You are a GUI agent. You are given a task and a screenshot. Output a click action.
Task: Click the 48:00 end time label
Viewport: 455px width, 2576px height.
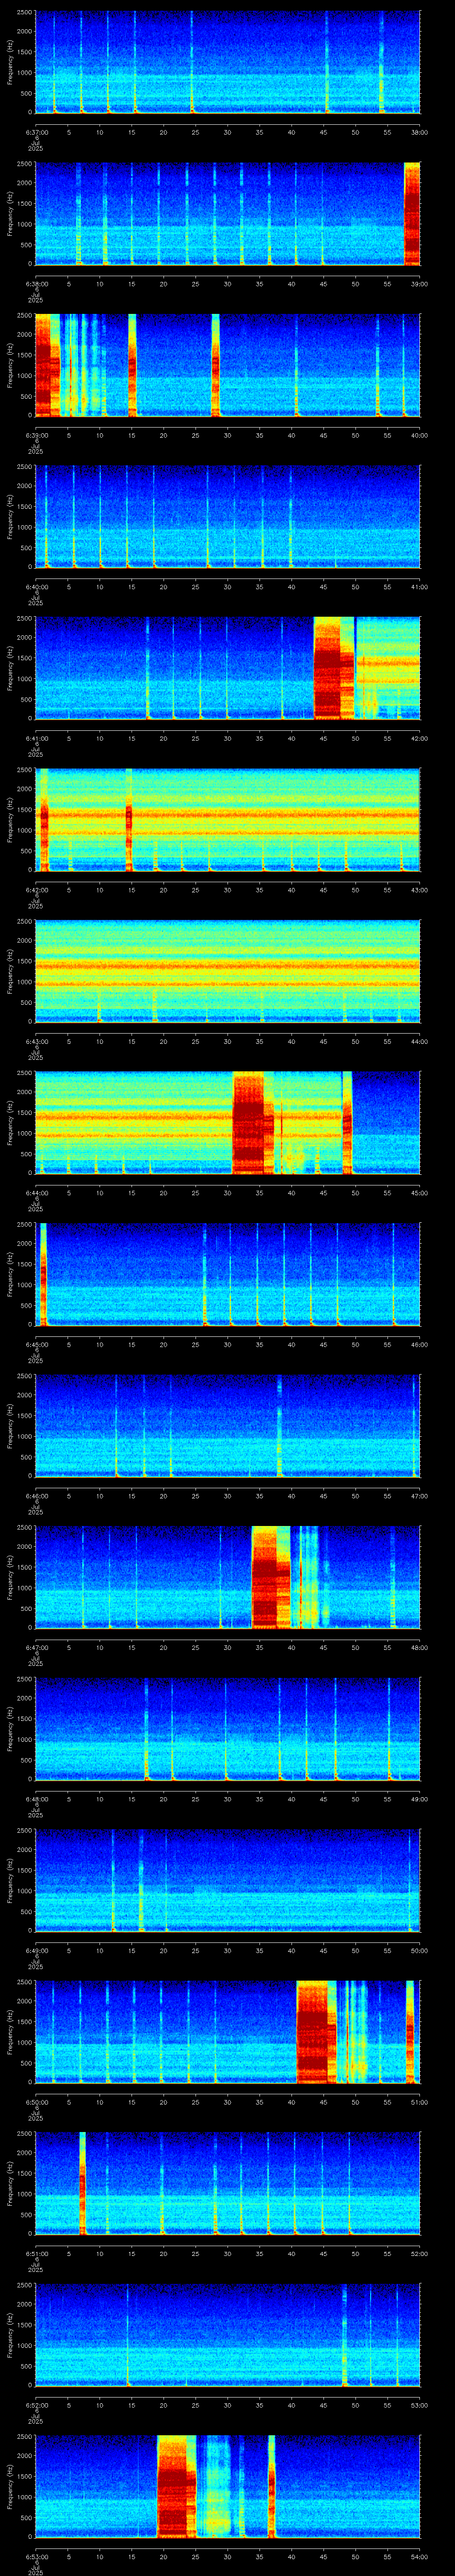tap(419, 1647)
